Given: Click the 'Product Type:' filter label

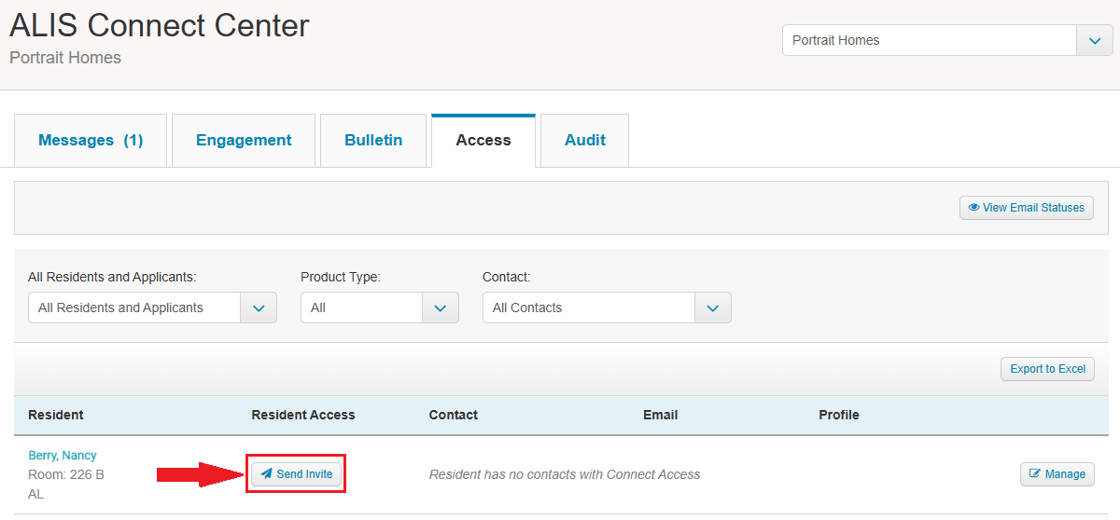Looking at the screenshot, I should coord(341,277).
